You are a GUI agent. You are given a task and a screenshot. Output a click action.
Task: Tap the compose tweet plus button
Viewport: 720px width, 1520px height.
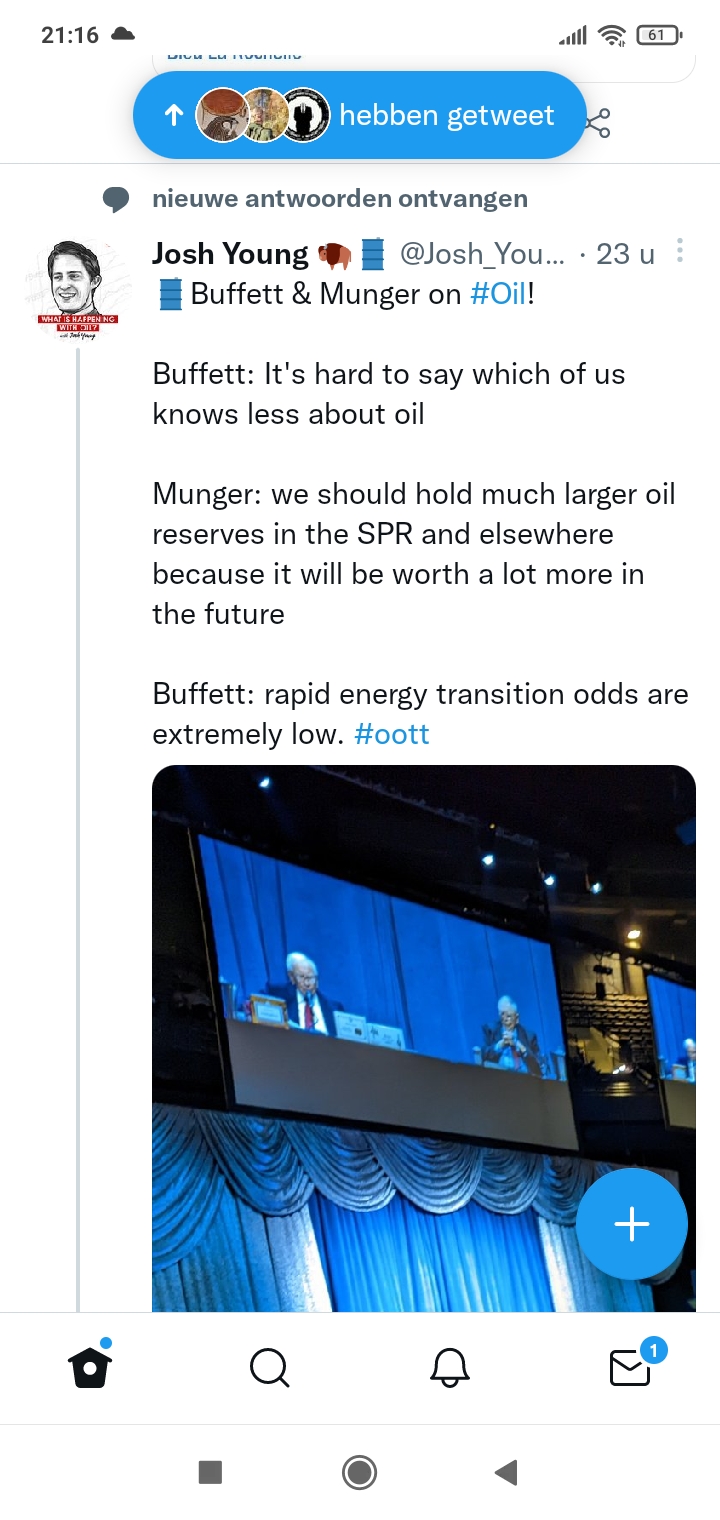[x=631, y=1224]
